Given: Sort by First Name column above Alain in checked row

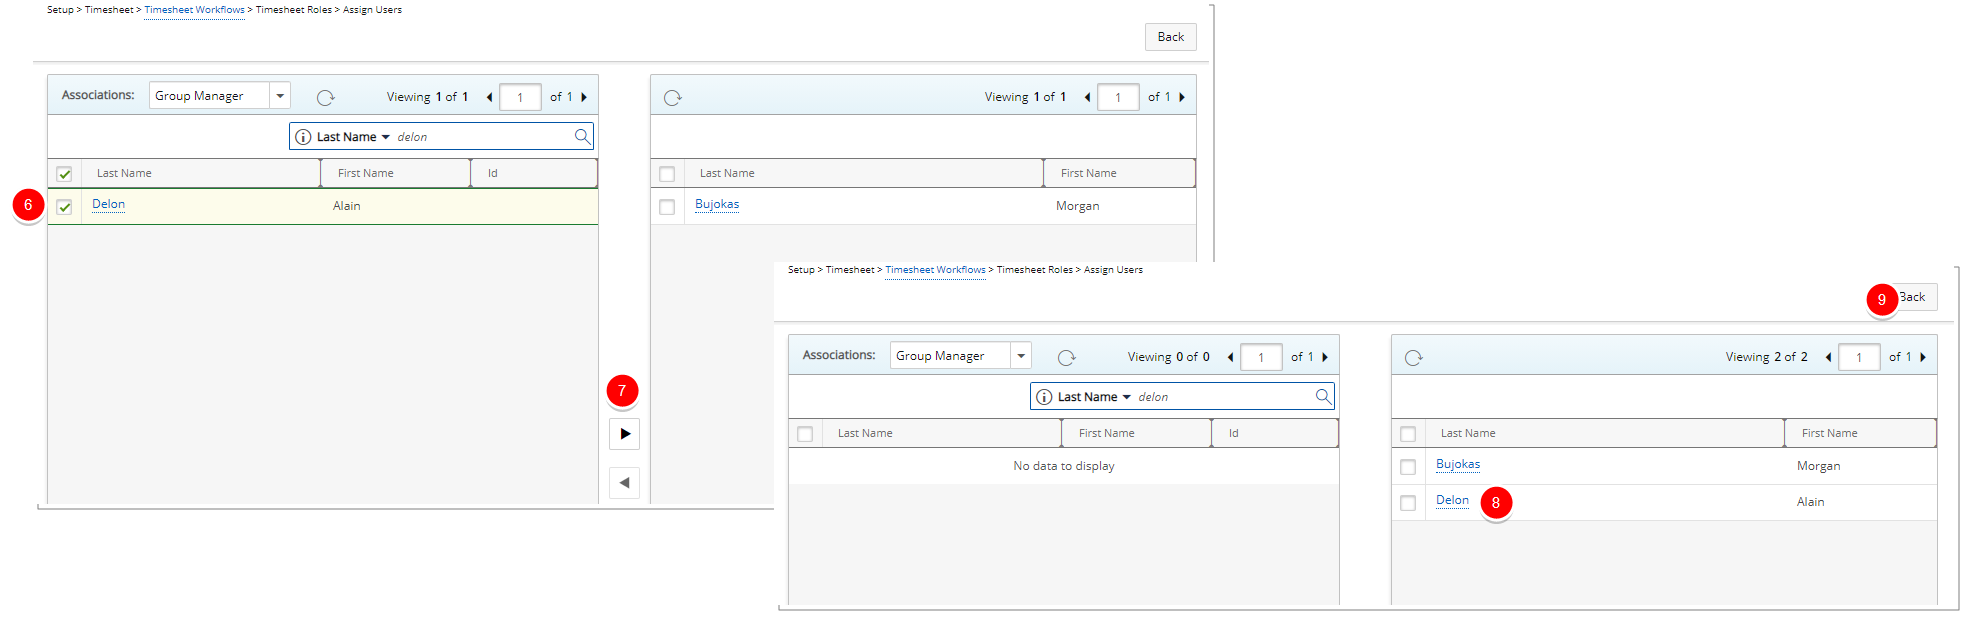Looking at the screenshot, I should pos(366,173).
